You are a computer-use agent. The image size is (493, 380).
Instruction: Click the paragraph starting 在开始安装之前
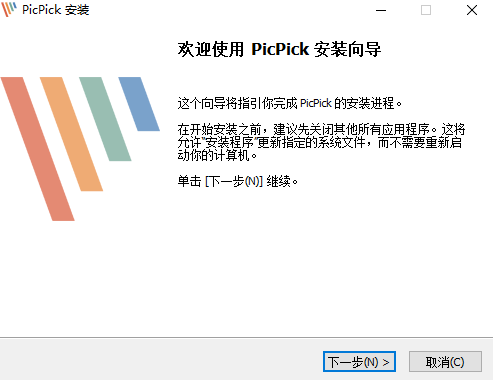click(321, 142)
